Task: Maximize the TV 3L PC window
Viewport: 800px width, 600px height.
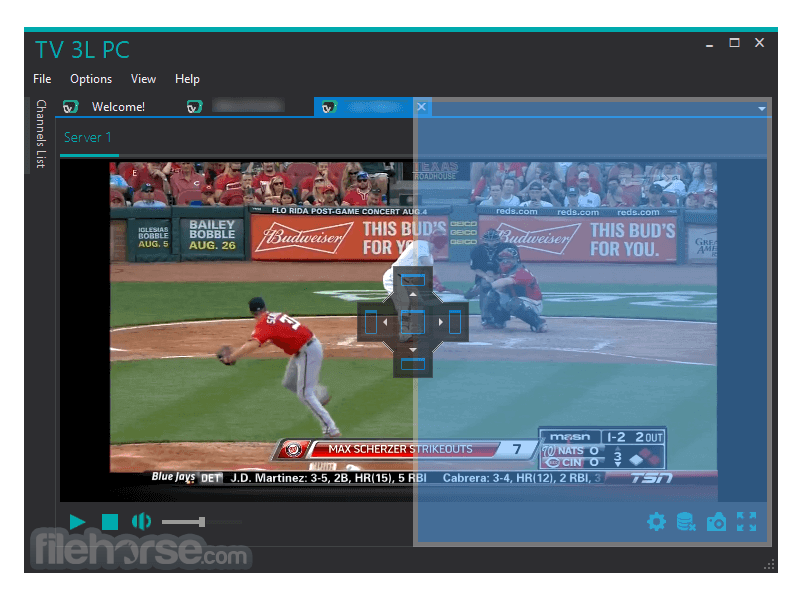Action: [x=734, y=43]
